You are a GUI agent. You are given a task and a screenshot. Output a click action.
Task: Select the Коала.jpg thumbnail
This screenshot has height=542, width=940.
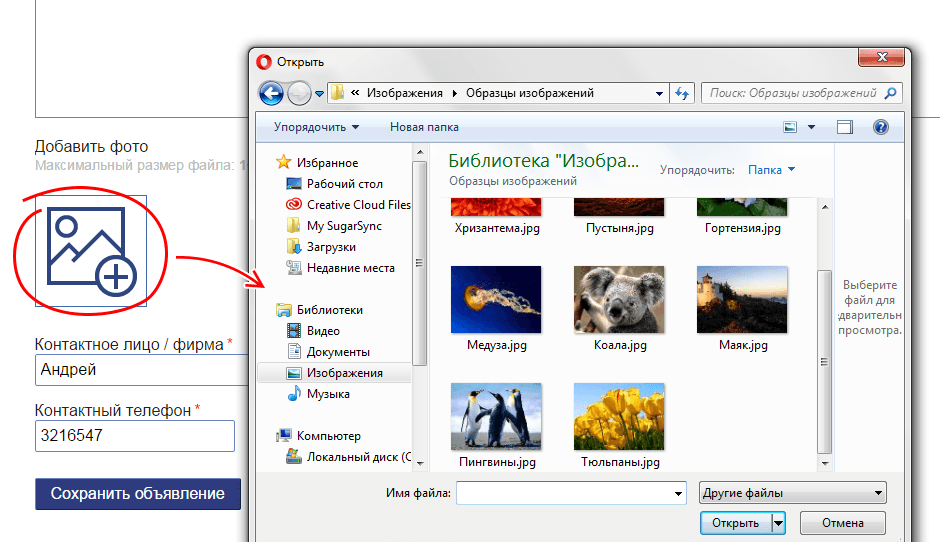tap(619, 299)
